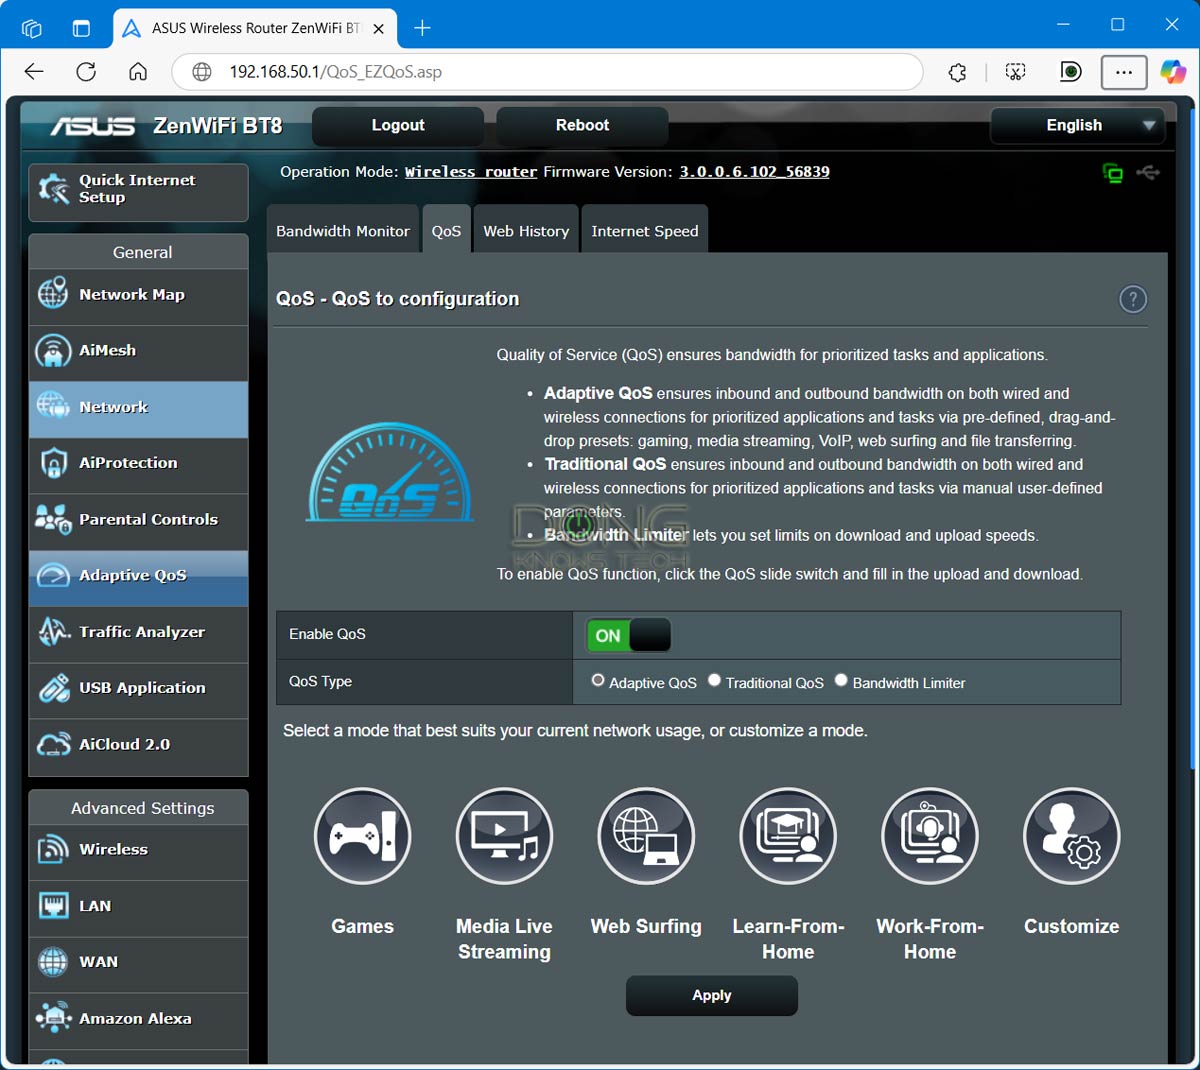The height and width of the screenshot is (1070, 1200).
Task: Toggle the Enable QoS switch off
Action: point(628,635)
